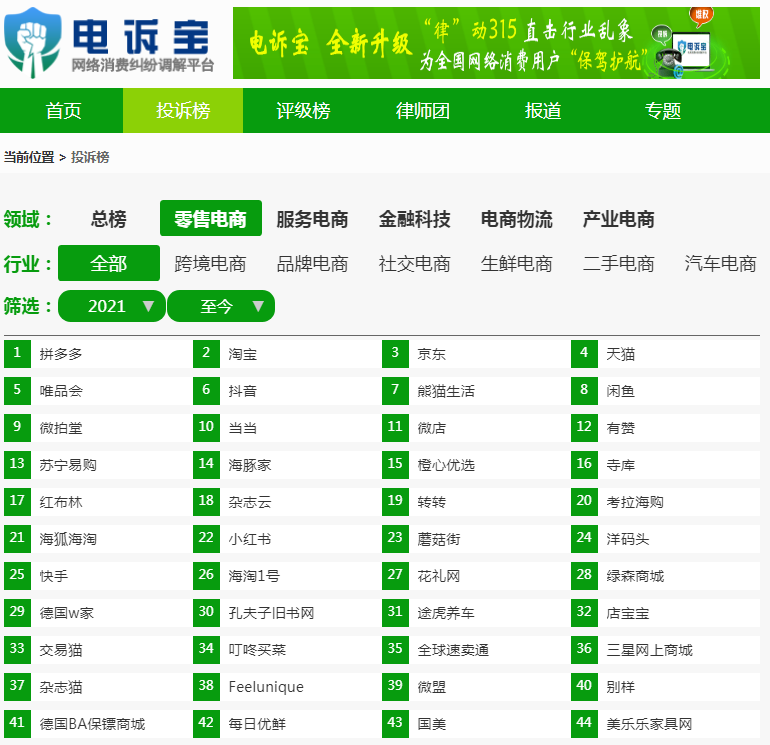Open rank 14 海豚家 entry
This screenshot has width=770, height=745.
tap(287, 465)
